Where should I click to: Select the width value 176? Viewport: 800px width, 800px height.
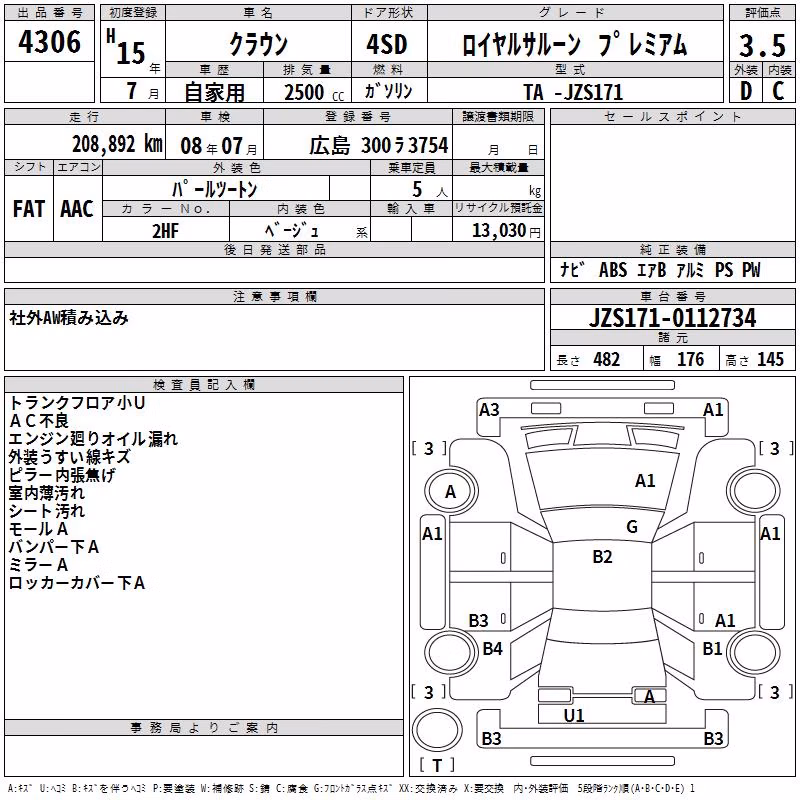click(690, 359)
